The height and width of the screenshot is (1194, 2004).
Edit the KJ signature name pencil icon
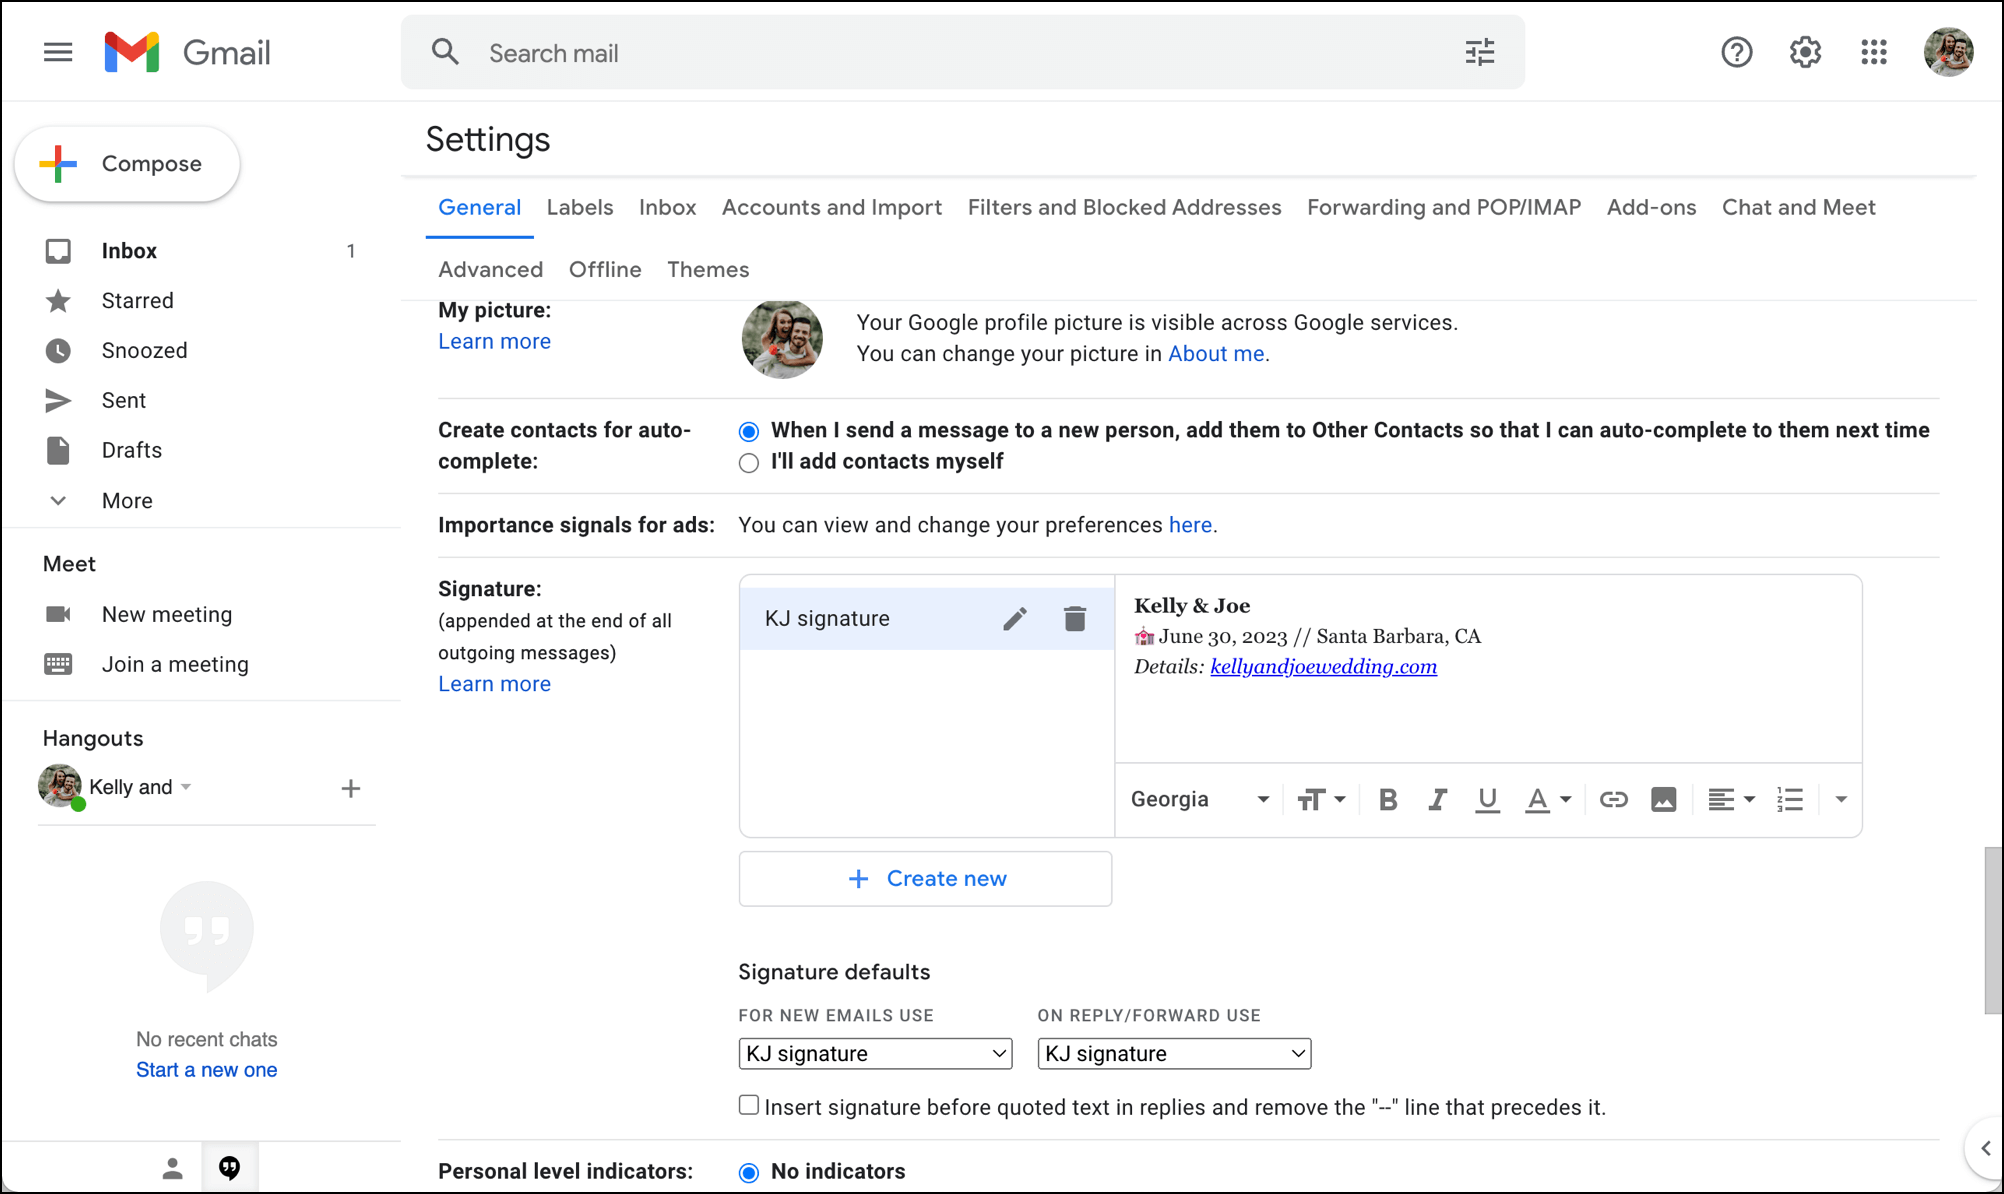pos(1015,619)
